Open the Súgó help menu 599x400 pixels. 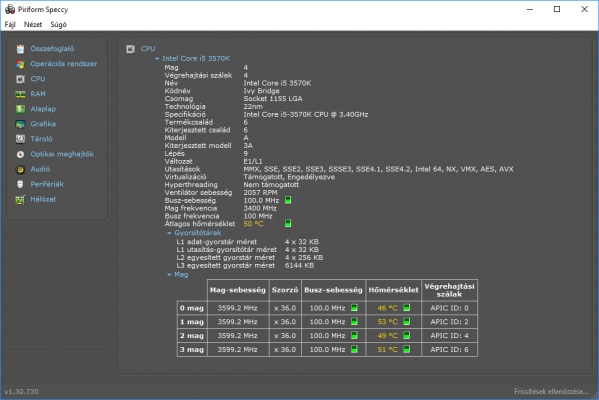point(58,24)
